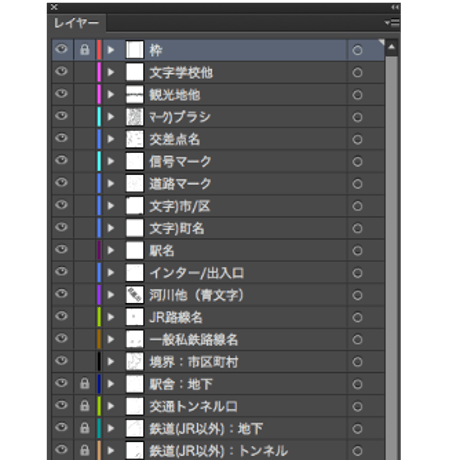Click target circle of インター/出入口 layer
The width and height of the screenshot is (460, 460).
[x=357, y=273]
